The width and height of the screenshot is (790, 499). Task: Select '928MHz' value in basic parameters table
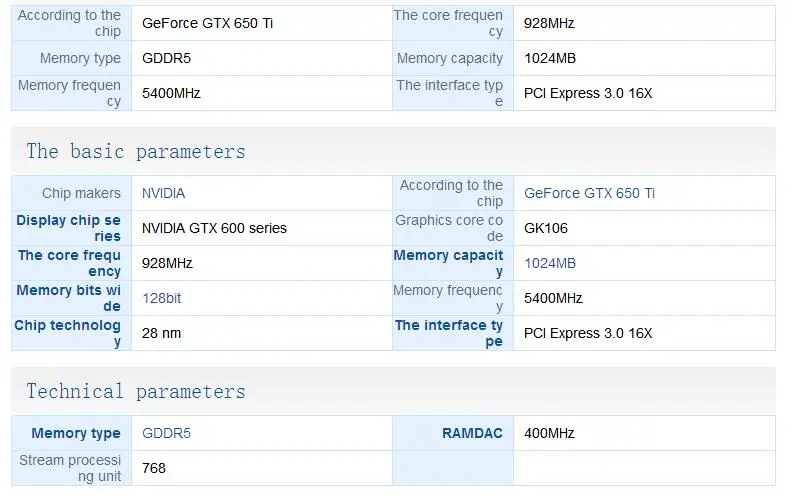(x=167, y=263)
